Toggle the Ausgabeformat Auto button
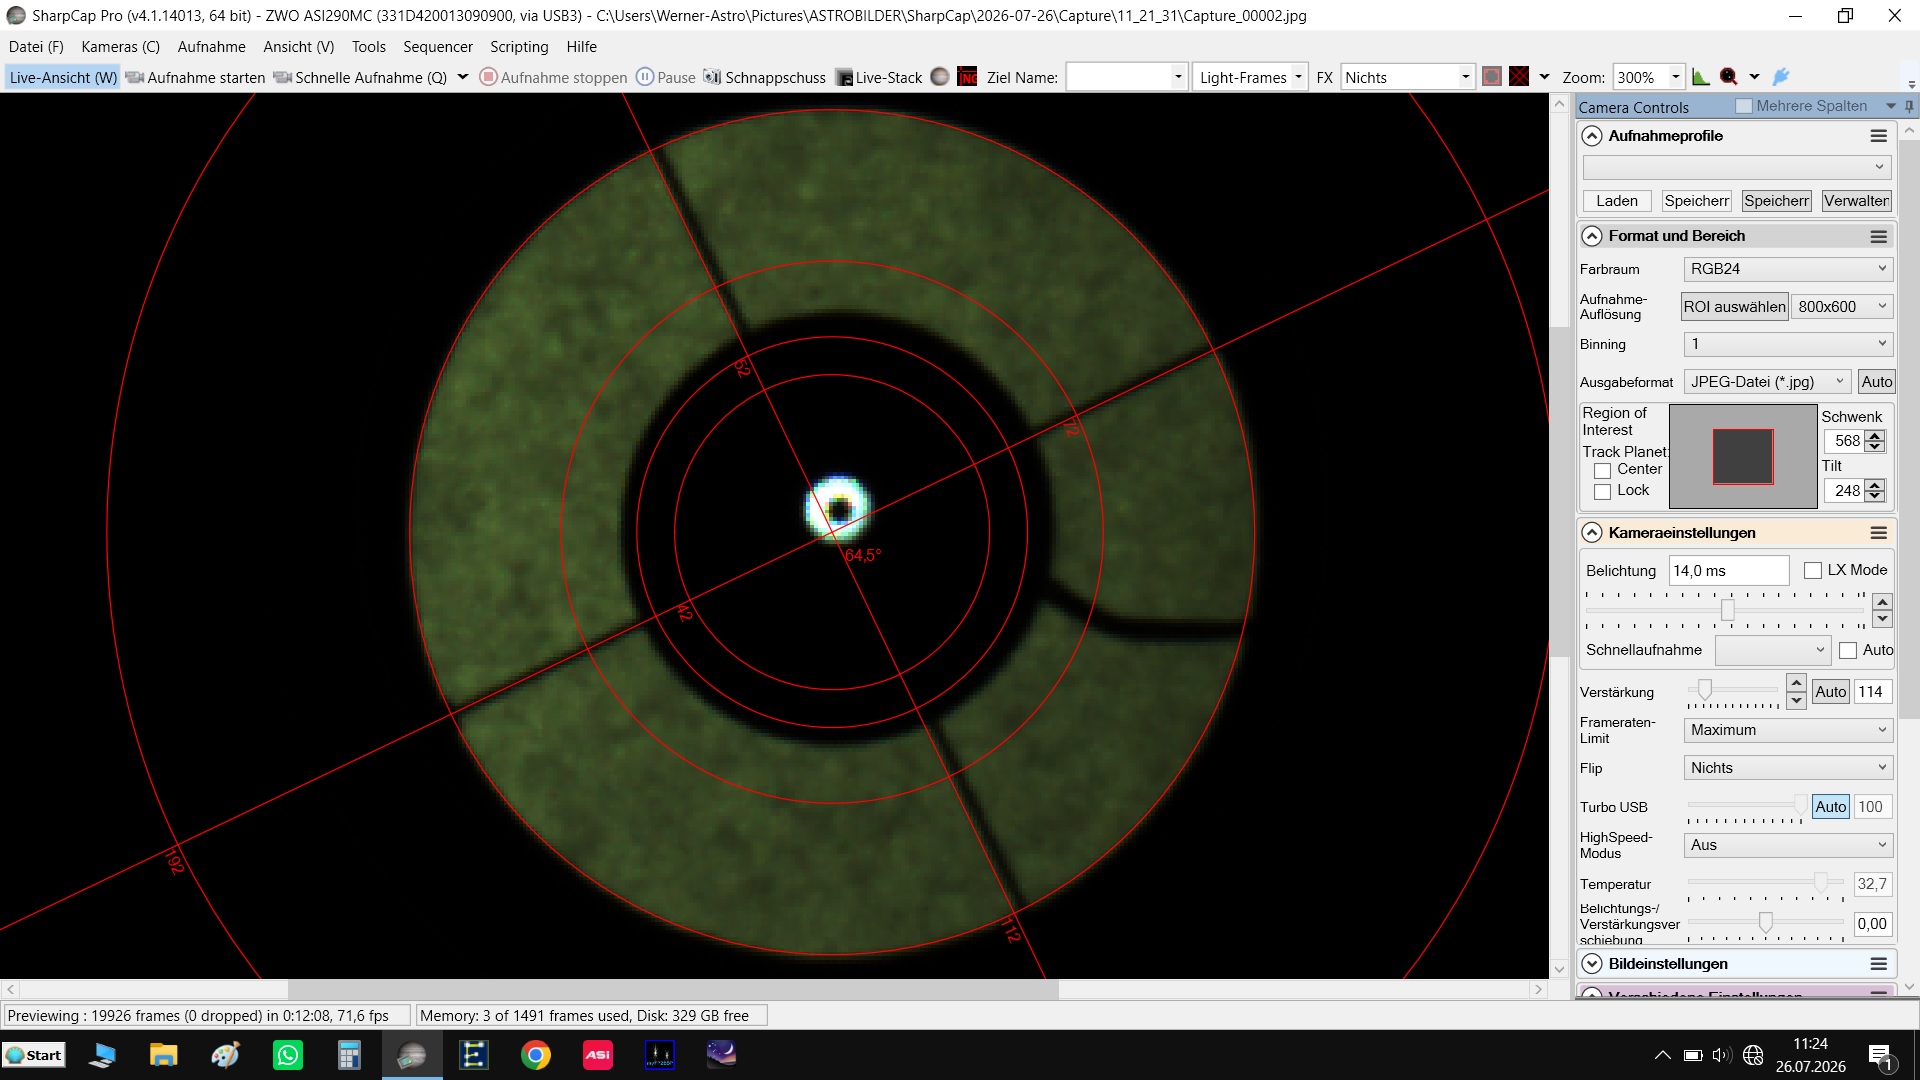Screen dimensions: 1920x1080 [x=1876, y=382]
